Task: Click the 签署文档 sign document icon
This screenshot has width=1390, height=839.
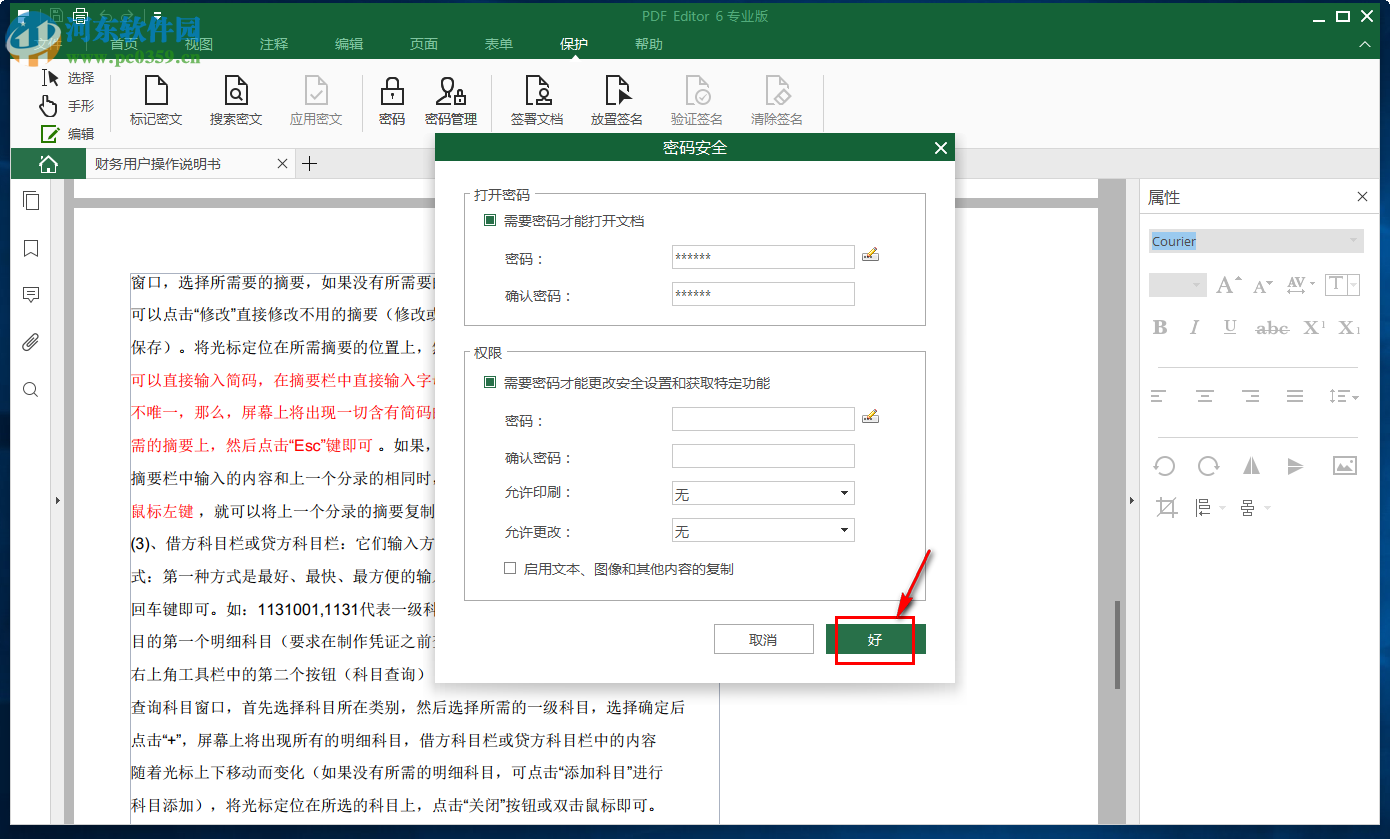Action: (x=538, y=100)
